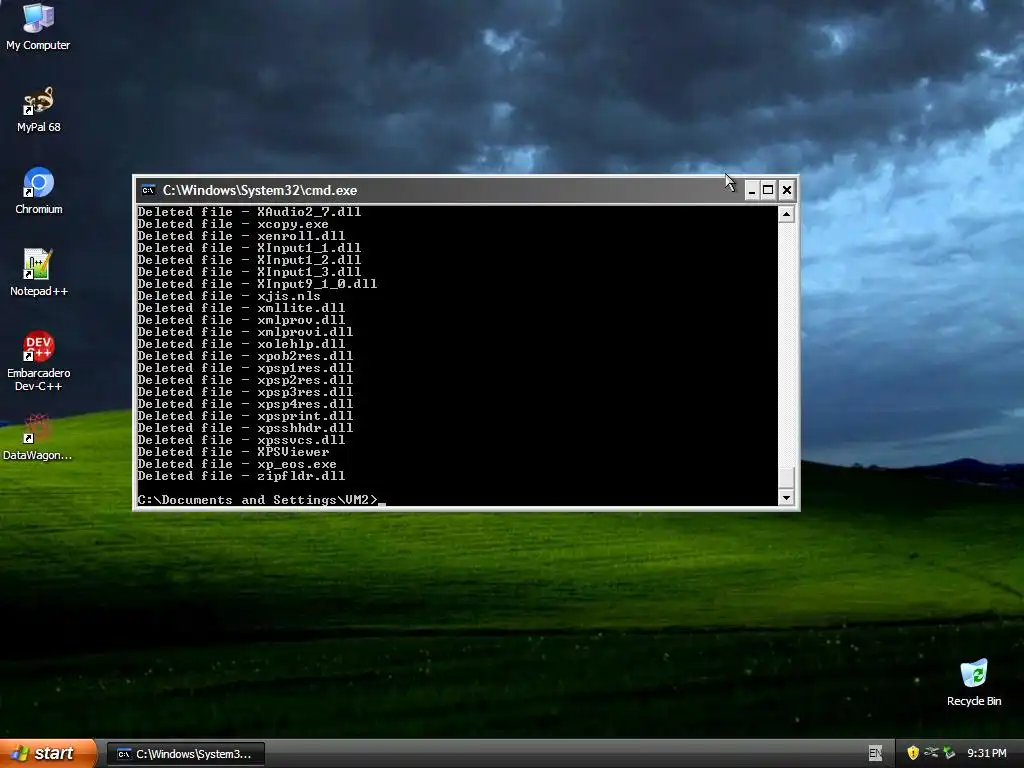1024x768 pixels.
Task: Click the line 'Deleted file - xp_eos.exe'
Action: pyautogui.click(x=237, y=464)
